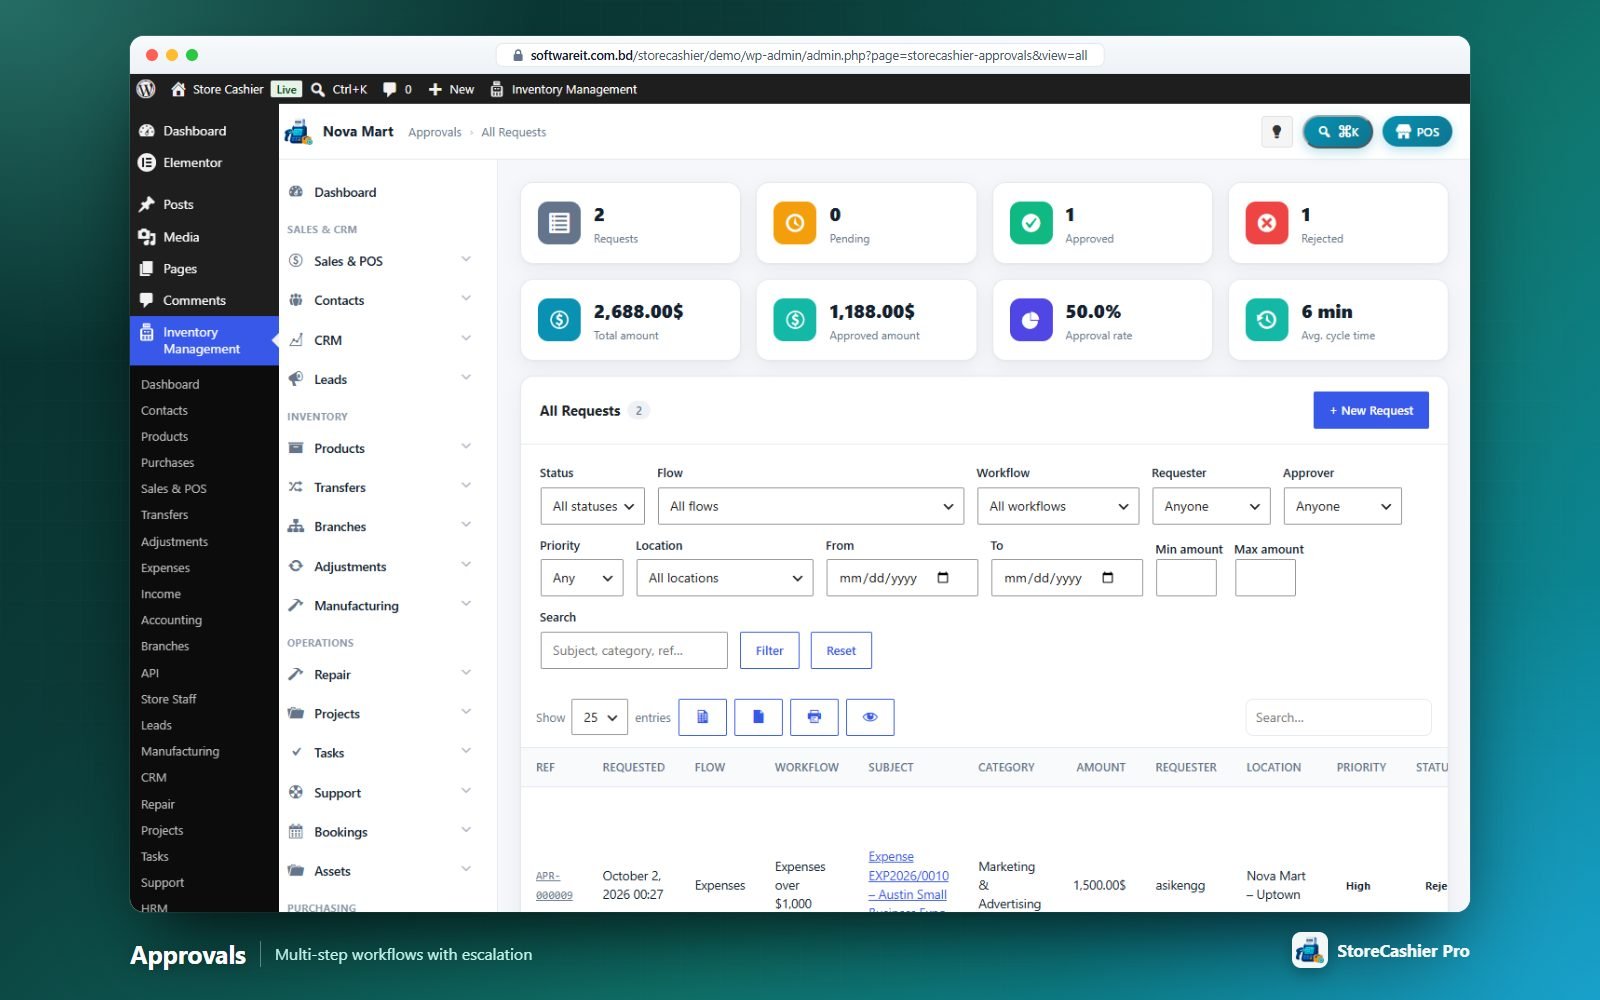This screenshot has height=1000, width=1600.
Task: Click the Approvals breadcrumb
Action: point(434,132)
